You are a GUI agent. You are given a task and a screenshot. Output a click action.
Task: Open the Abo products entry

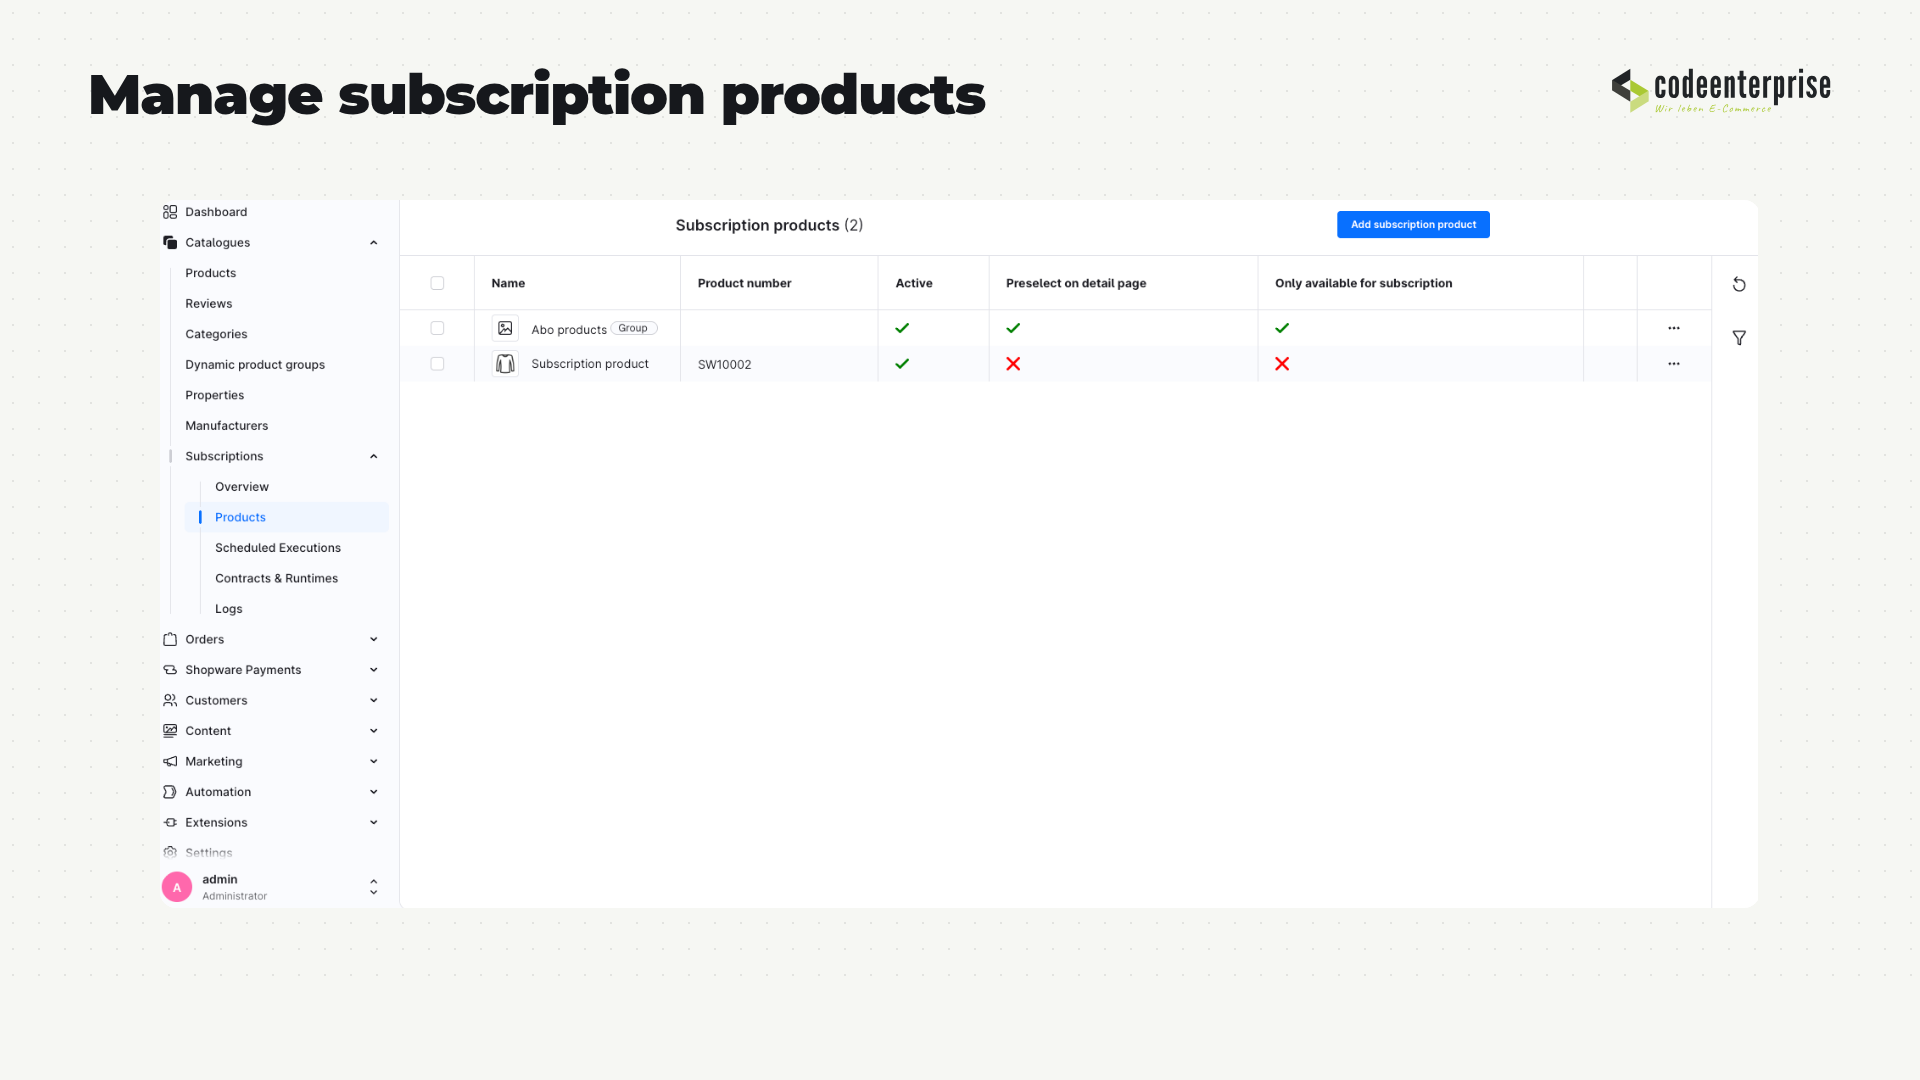[569, 329]
